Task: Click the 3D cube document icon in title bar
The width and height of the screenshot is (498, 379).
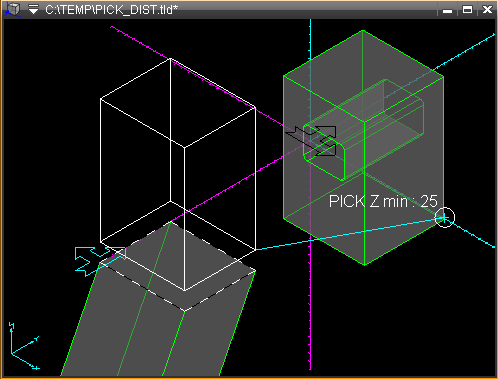Action: [13, 9]
